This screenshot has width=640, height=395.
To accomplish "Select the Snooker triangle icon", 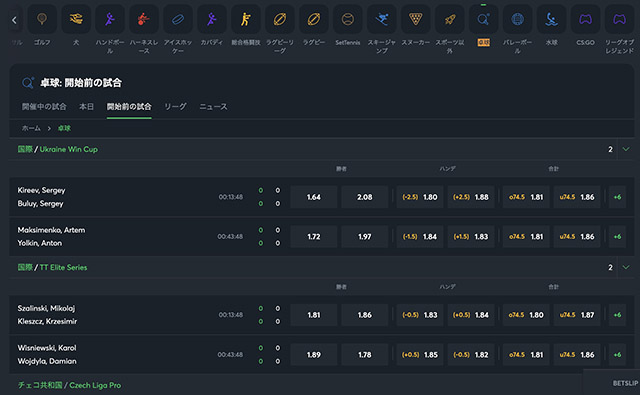I will coord(416,19).
